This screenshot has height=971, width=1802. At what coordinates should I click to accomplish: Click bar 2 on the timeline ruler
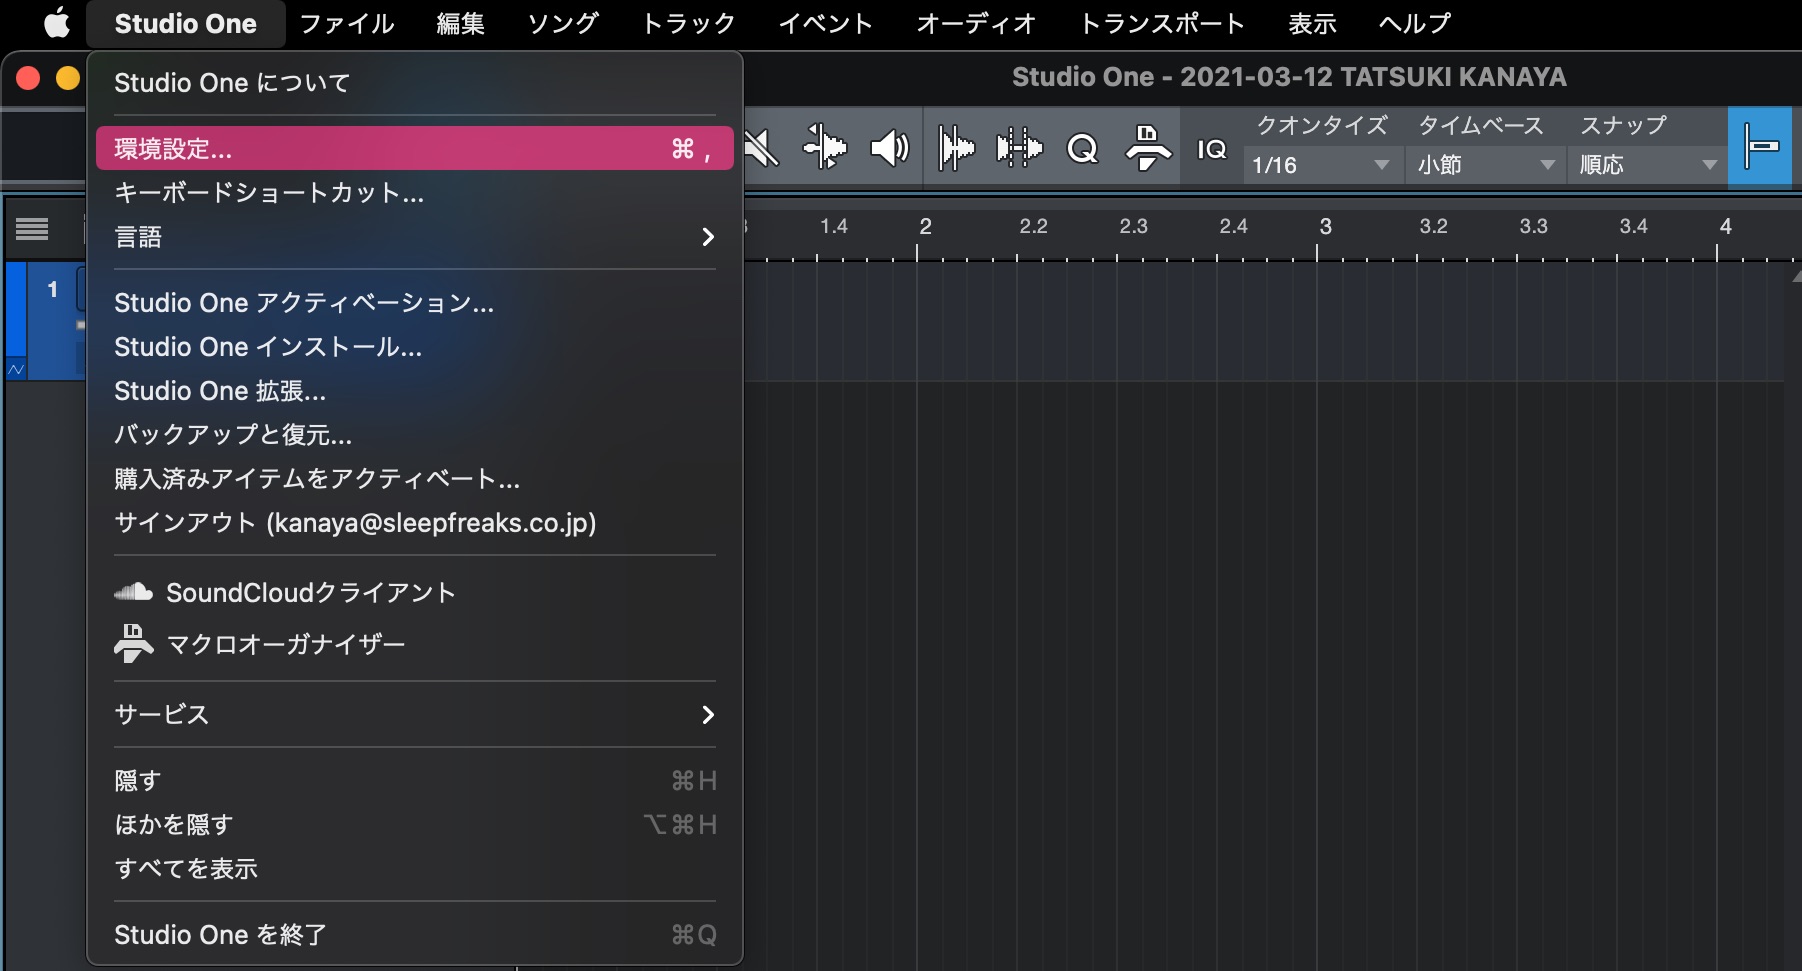pyautogui.click(x=925, y=227)
